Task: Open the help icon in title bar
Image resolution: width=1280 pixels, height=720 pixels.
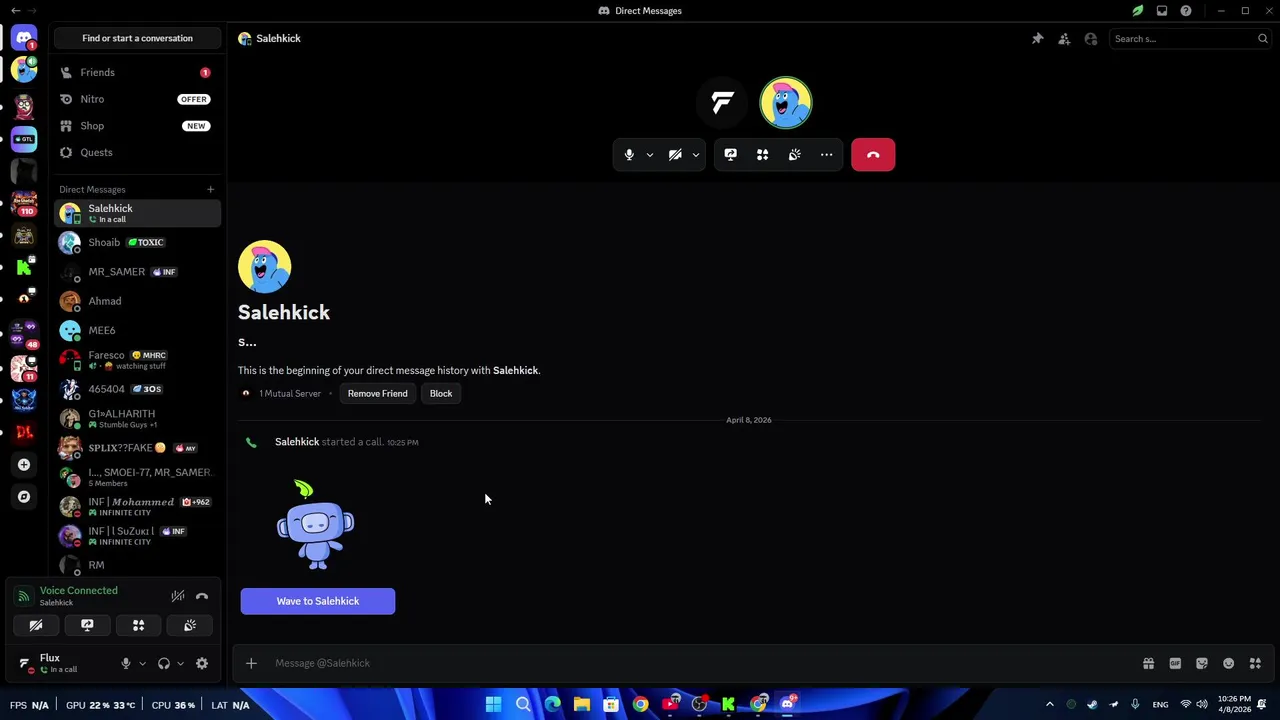Action: [1186, 11]
